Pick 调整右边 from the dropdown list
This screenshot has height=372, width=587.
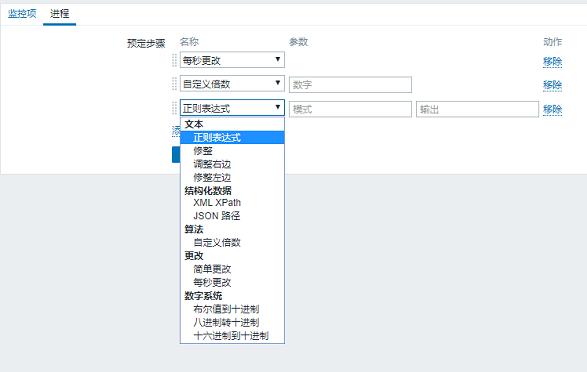232,164
